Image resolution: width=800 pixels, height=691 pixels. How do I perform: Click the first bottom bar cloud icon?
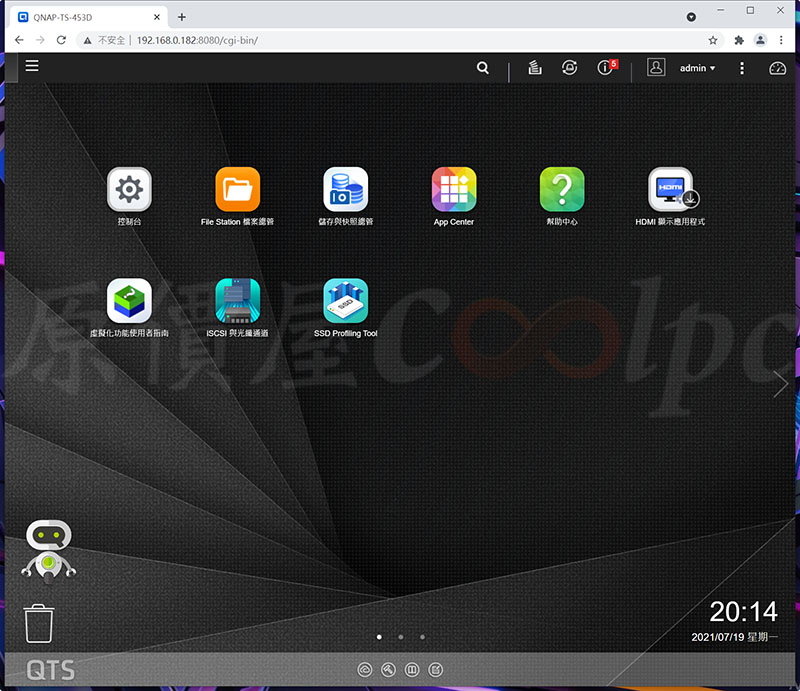(365, 670)
